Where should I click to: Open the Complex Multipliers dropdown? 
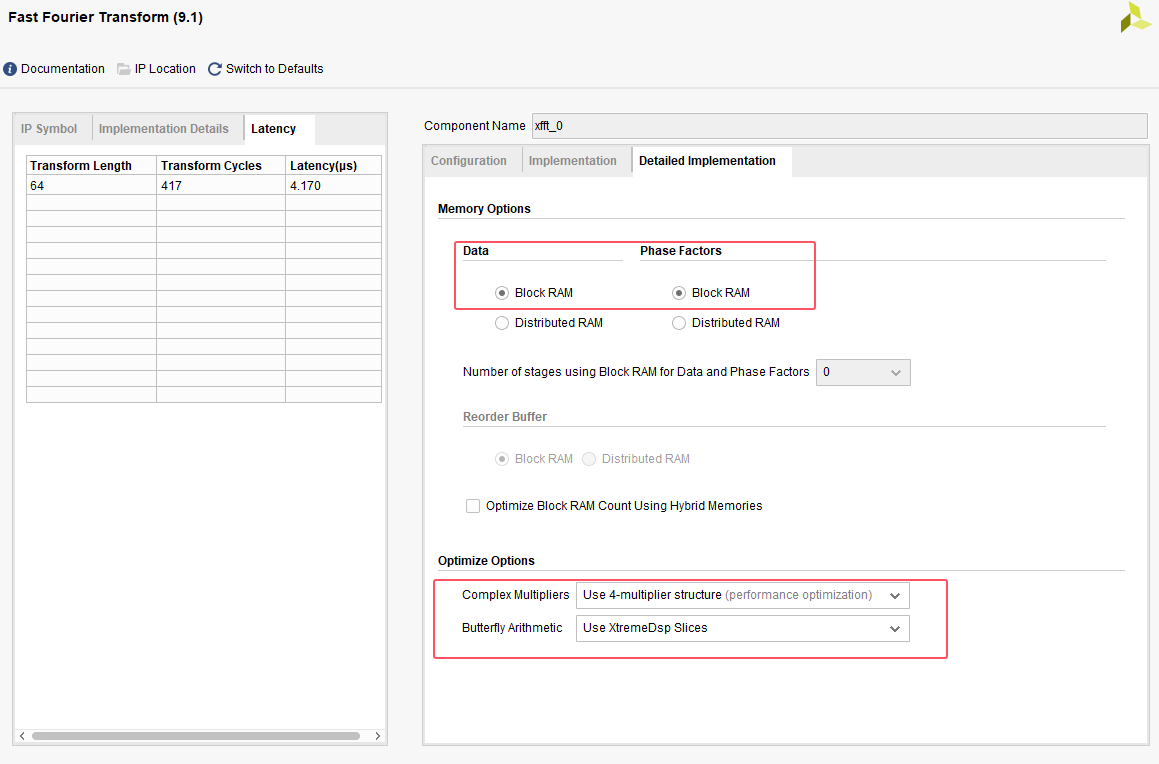coord(742,596)
